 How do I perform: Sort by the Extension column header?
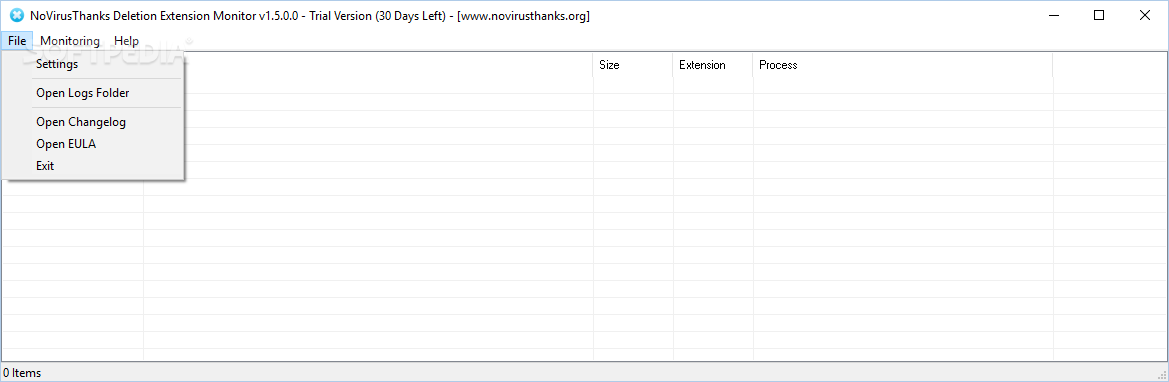713,65
